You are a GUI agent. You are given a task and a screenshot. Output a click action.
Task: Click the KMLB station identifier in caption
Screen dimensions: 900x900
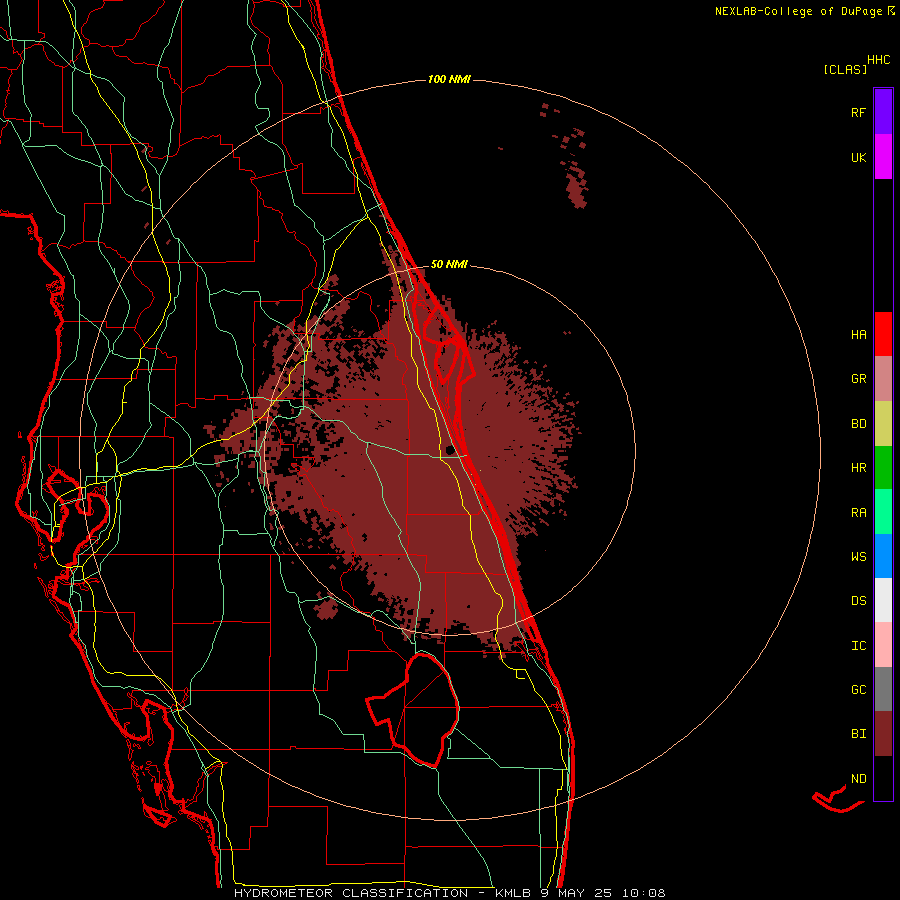(513, 893)
